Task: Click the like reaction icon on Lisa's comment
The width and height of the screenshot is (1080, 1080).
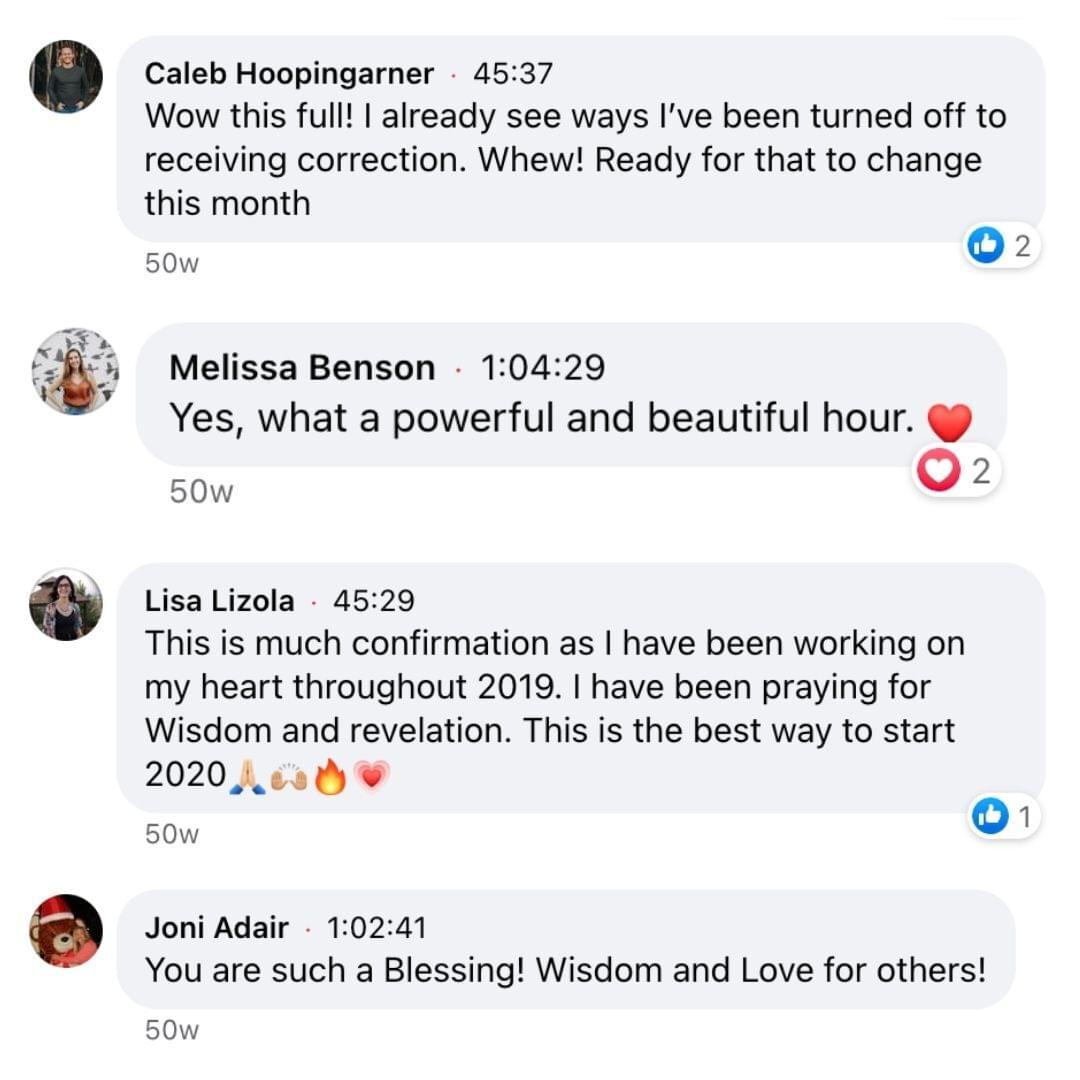Action: (x=989, y=817)
